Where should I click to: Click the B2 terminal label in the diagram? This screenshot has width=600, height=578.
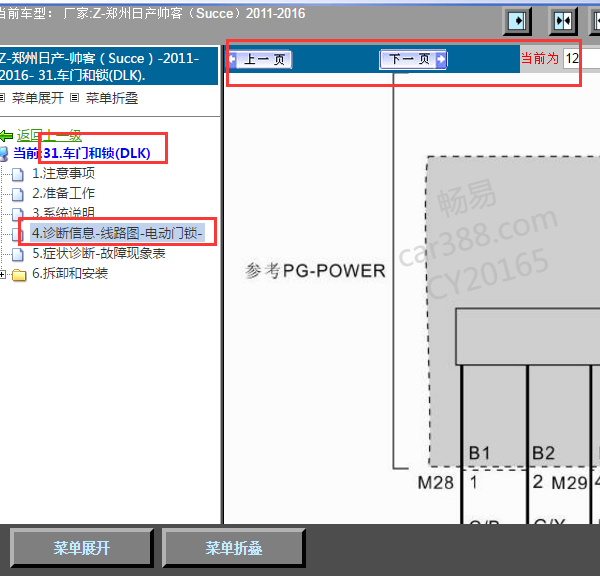[543, 453]
